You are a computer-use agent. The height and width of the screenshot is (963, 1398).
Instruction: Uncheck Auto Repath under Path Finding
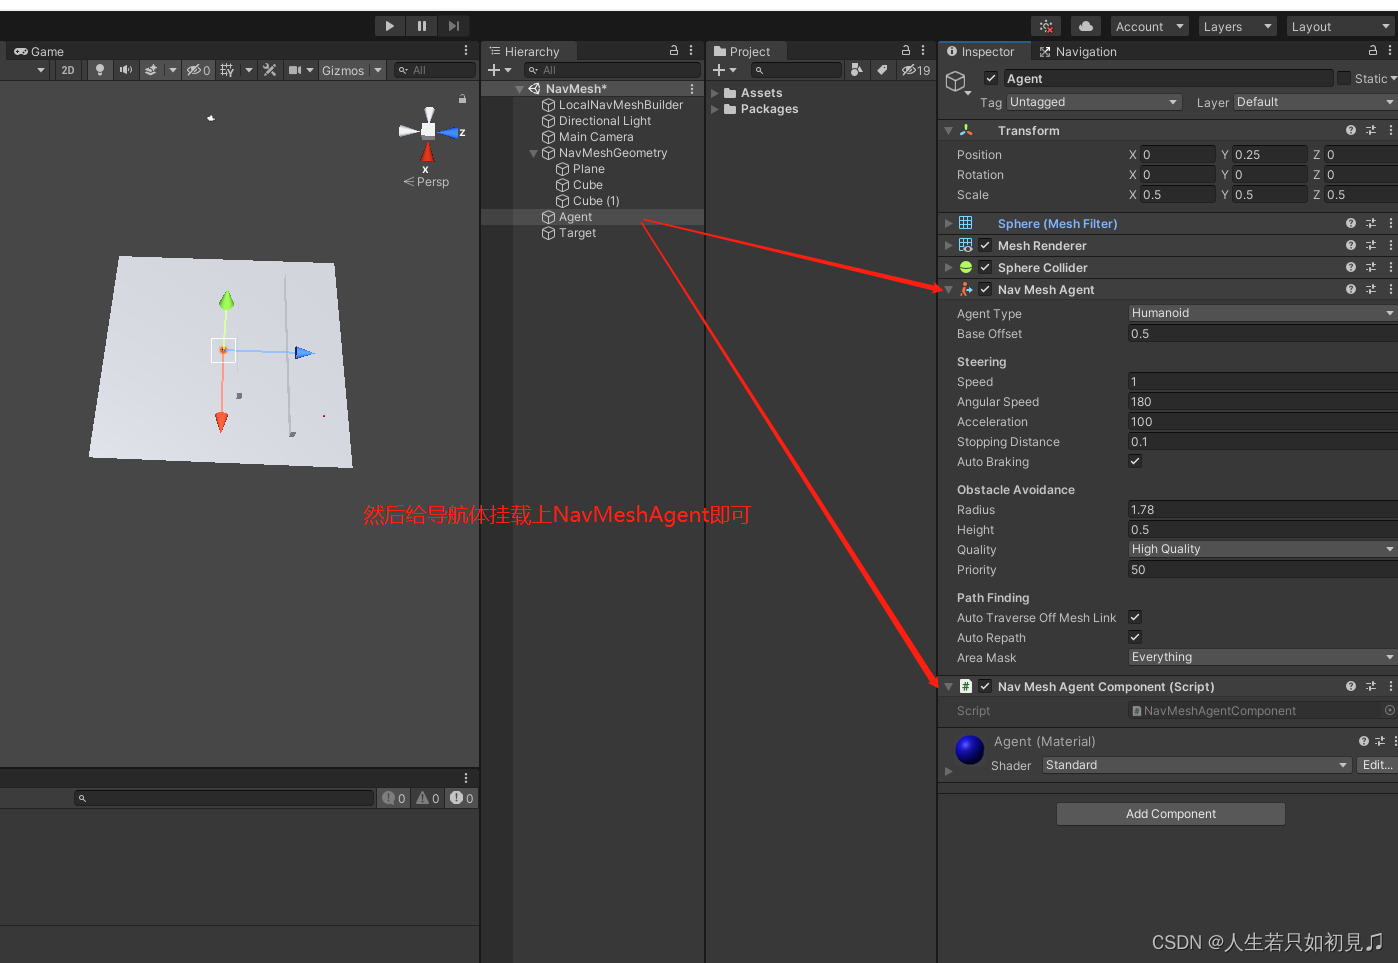point(1135,637)
